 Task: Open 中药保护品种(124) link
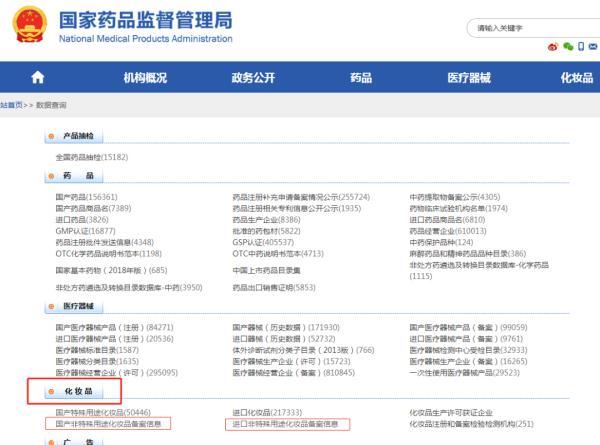click(441, 243)
